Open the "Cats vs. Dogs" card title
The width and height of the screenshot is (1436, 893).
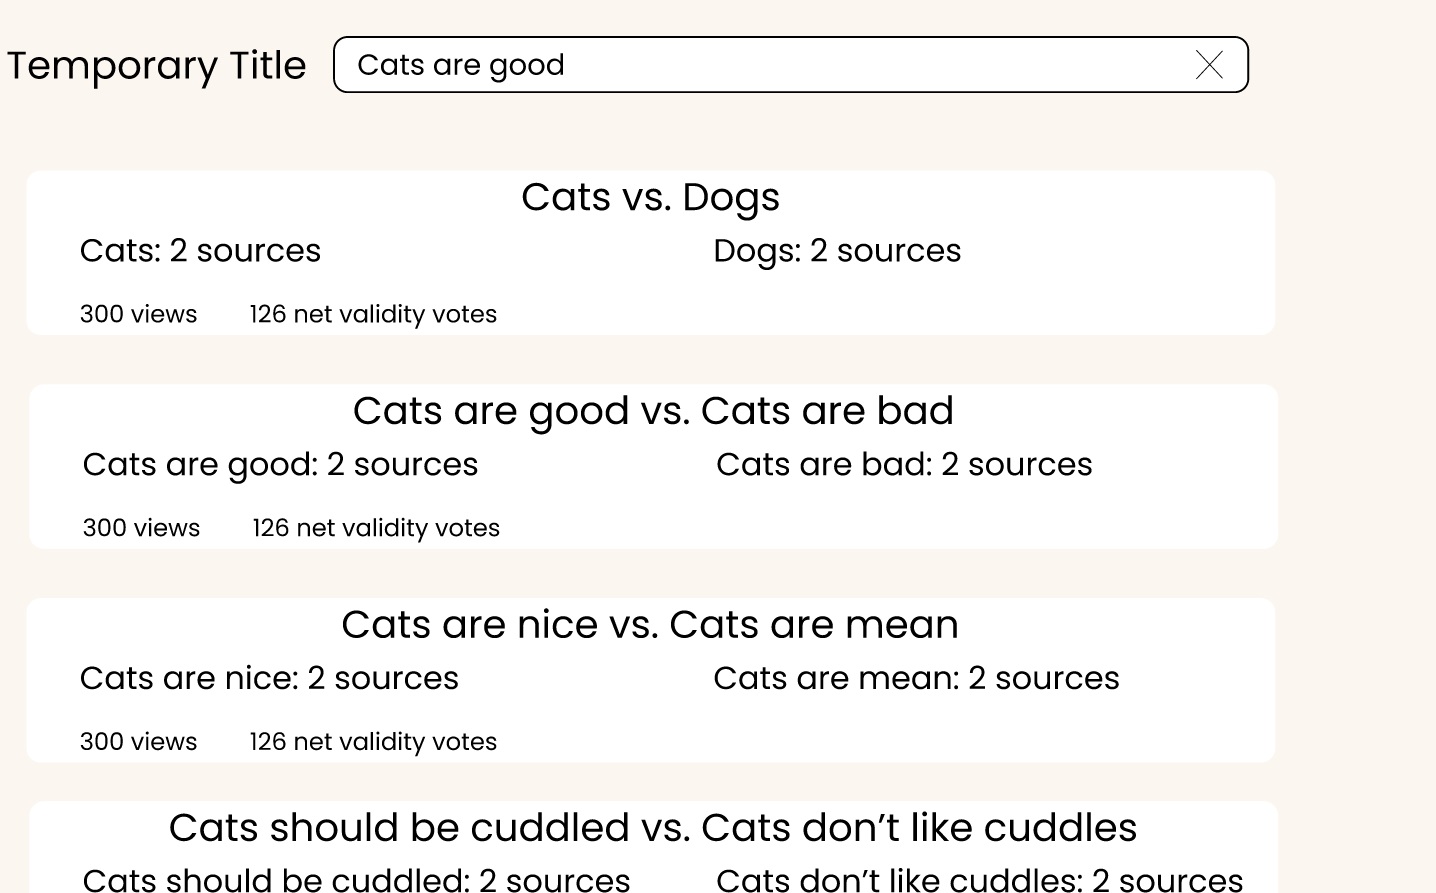[650, 197]
